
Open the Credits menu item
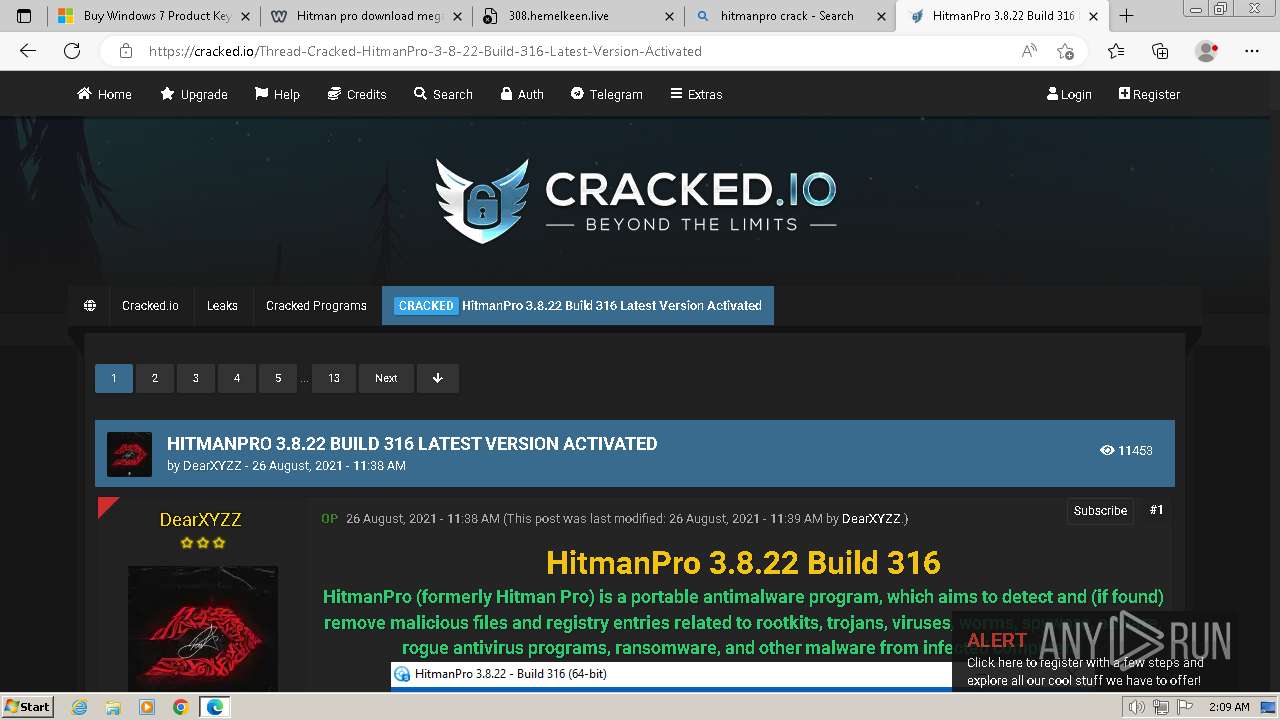point(357,94)
